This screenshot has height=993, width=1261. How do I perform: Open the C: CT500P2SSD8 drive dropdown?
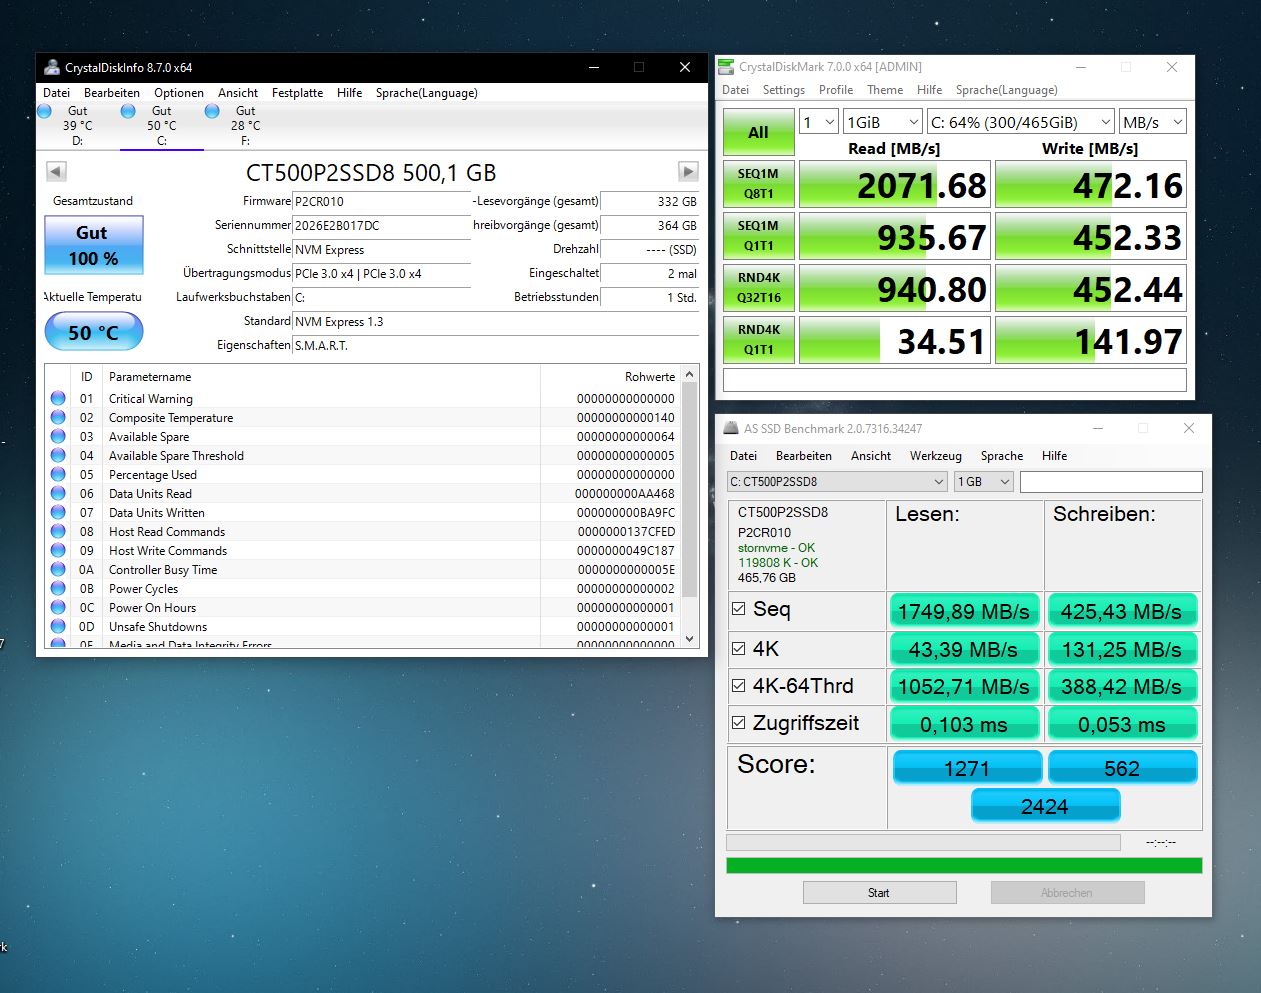click(837, 481)
